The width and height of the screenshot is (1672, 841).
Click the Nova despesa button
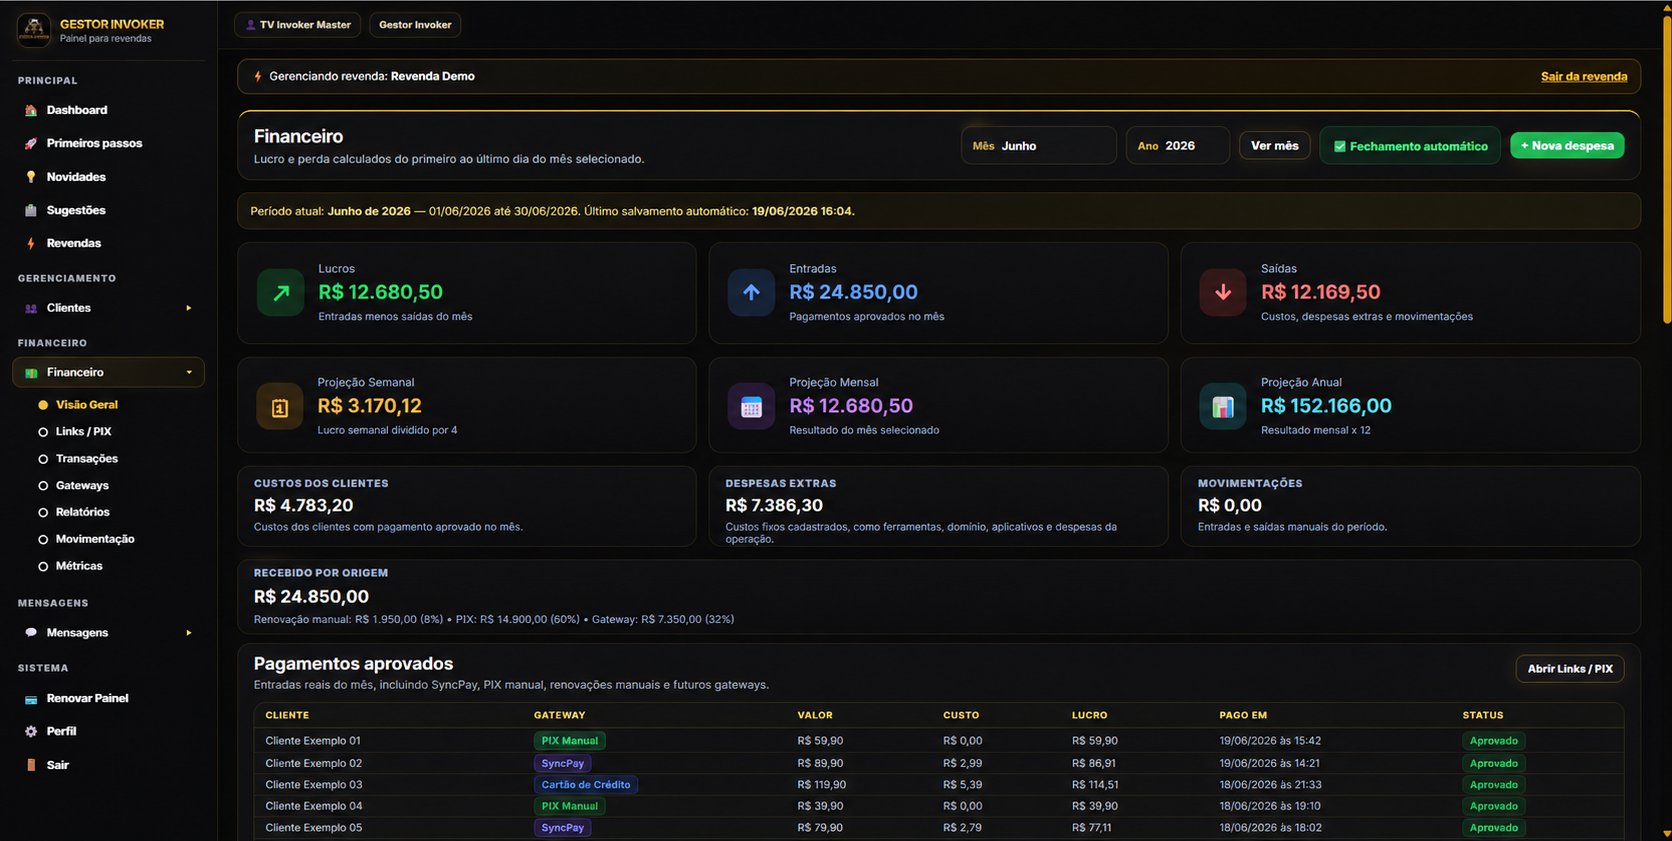(x=1567, y=146)
